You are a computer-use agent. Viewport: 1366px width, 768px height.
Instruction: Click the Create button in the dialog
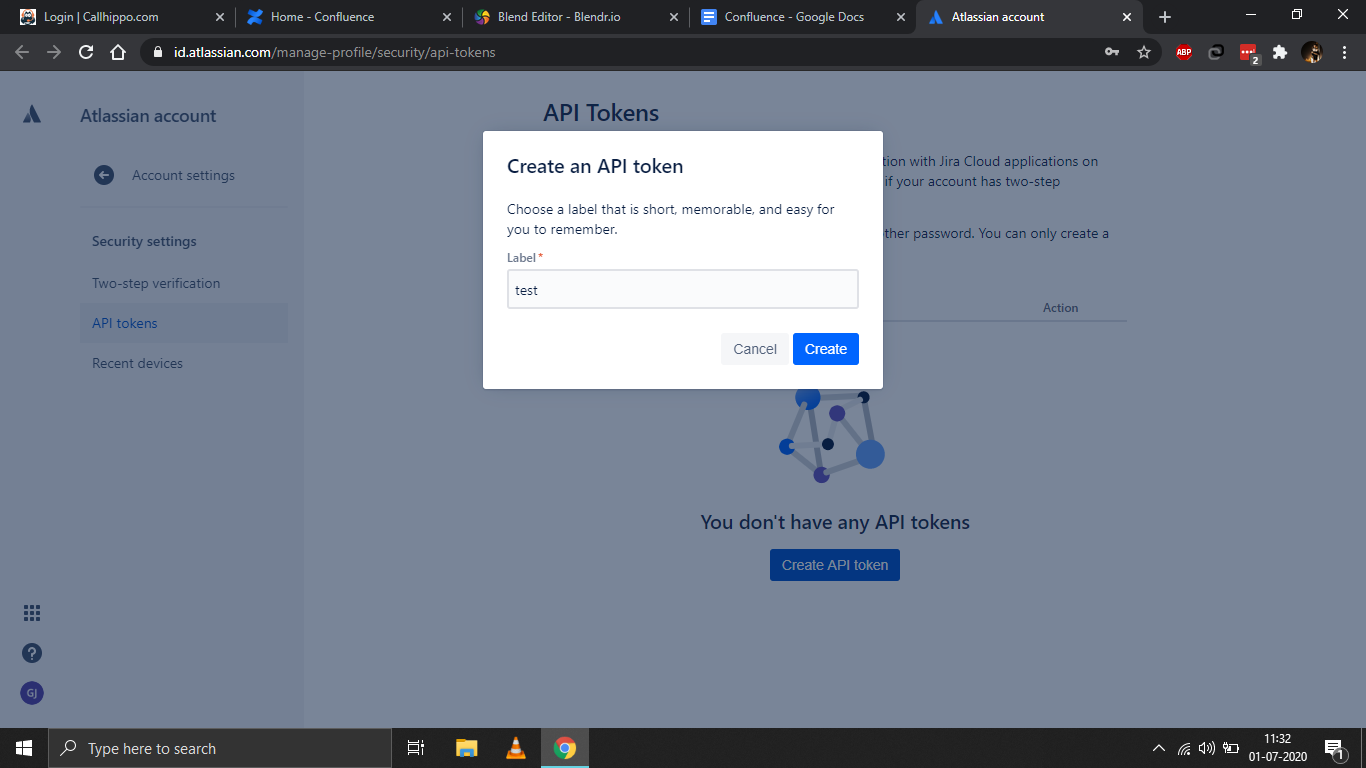(x=826, y=349)
